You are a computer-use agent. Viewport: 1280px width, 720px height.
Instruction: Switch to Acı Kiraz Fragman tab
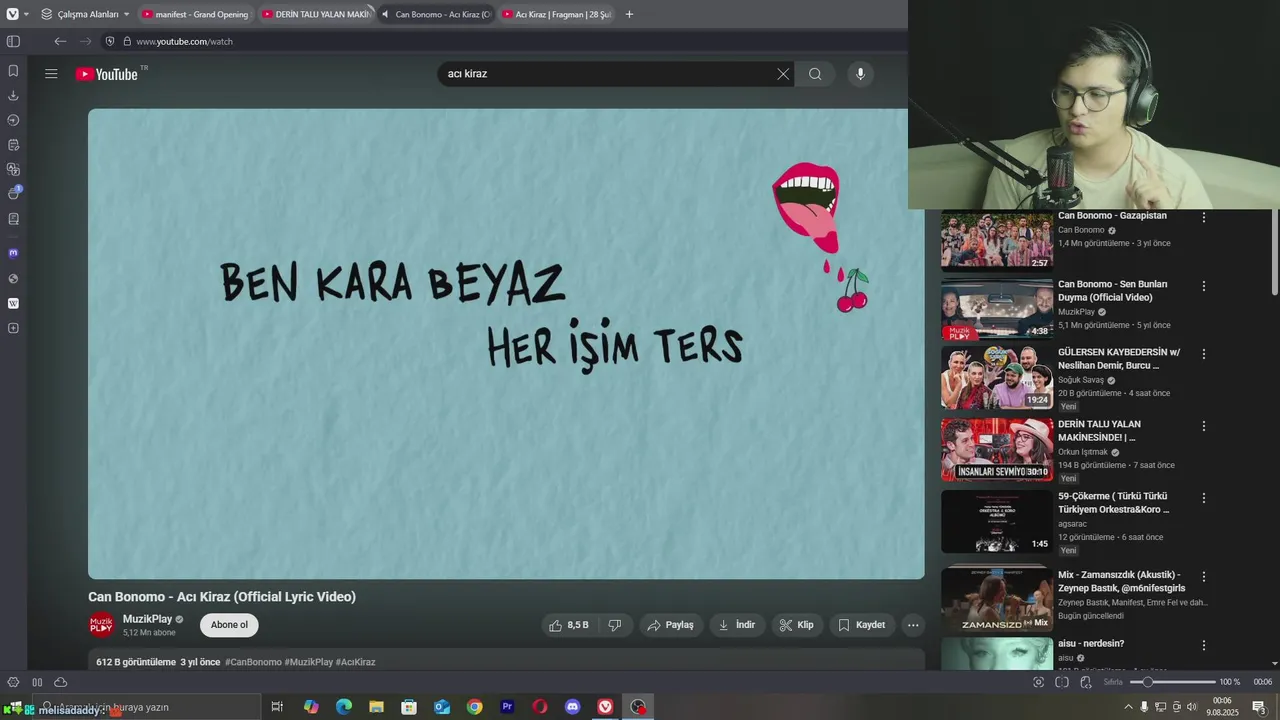(x=556, y=14)
